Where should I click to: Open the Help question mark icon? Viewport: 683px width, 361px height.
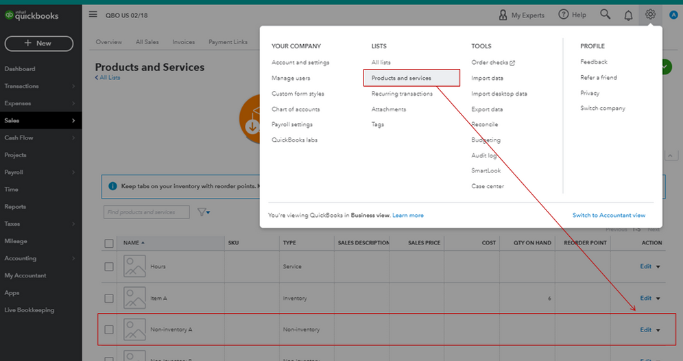(x=563, y=14)
